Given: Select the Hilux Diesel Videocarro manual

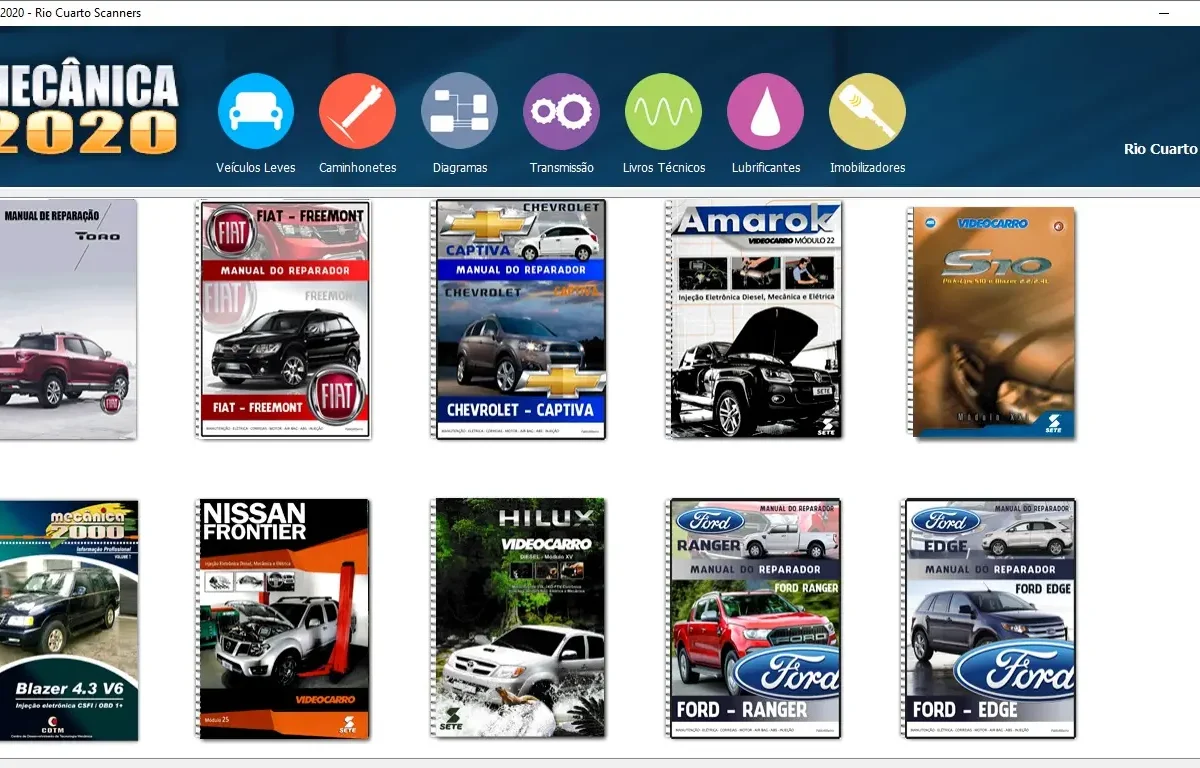Looking at the screenshot, I should click(518, 618).
